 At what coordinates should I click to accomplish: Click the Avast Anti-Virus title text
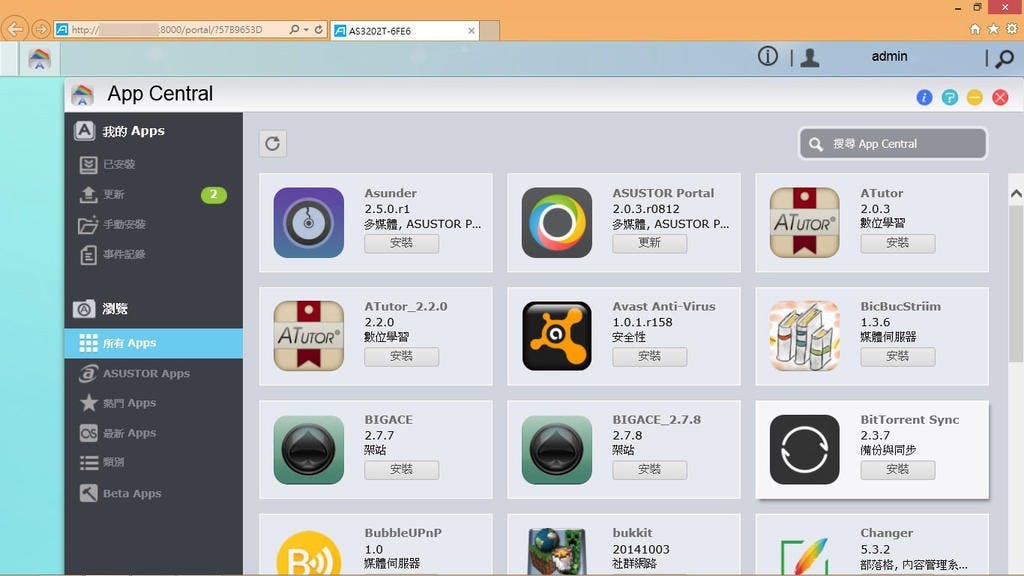pyautogui.click(x=664, y=306)
